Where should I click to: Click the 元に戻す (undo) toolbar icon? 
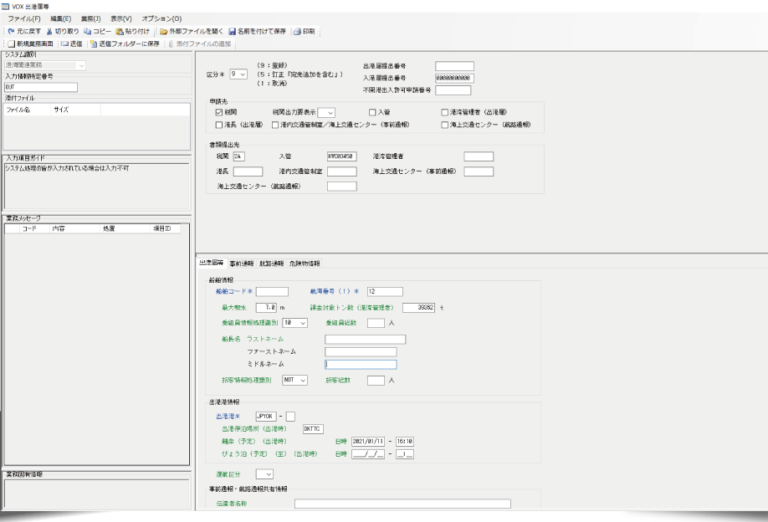11,31
